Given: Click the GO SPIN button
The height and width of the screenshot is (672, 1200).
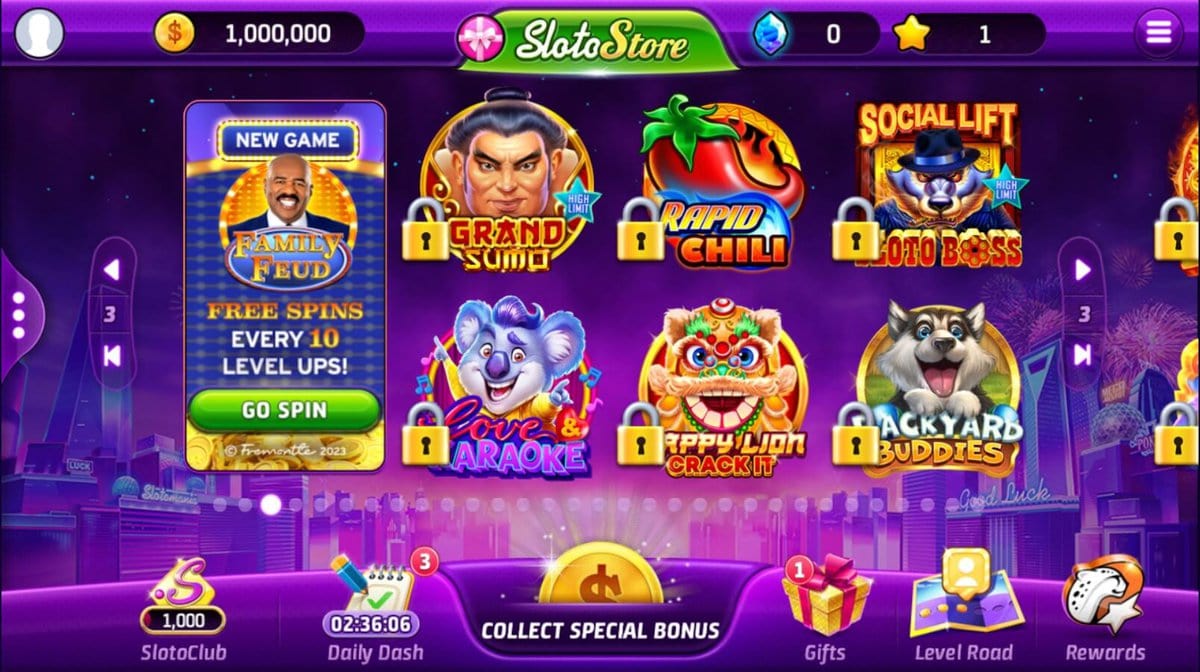Looking at the screenshot, I should coord(284,410).
